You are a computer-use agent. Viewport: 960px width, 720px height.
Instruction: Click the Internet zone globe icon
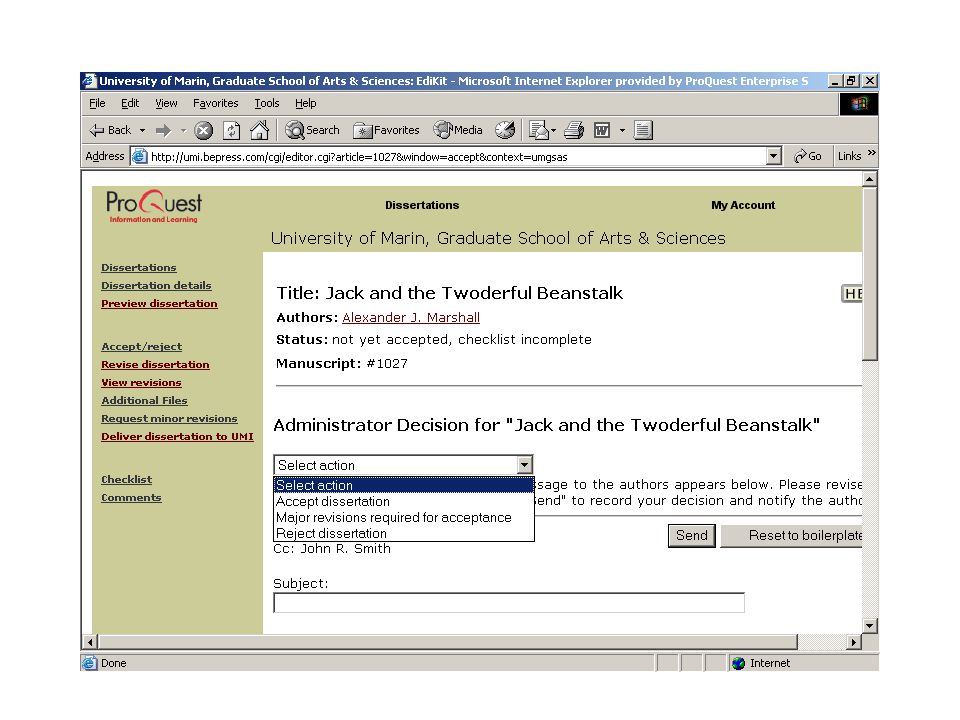pos(738,663)
